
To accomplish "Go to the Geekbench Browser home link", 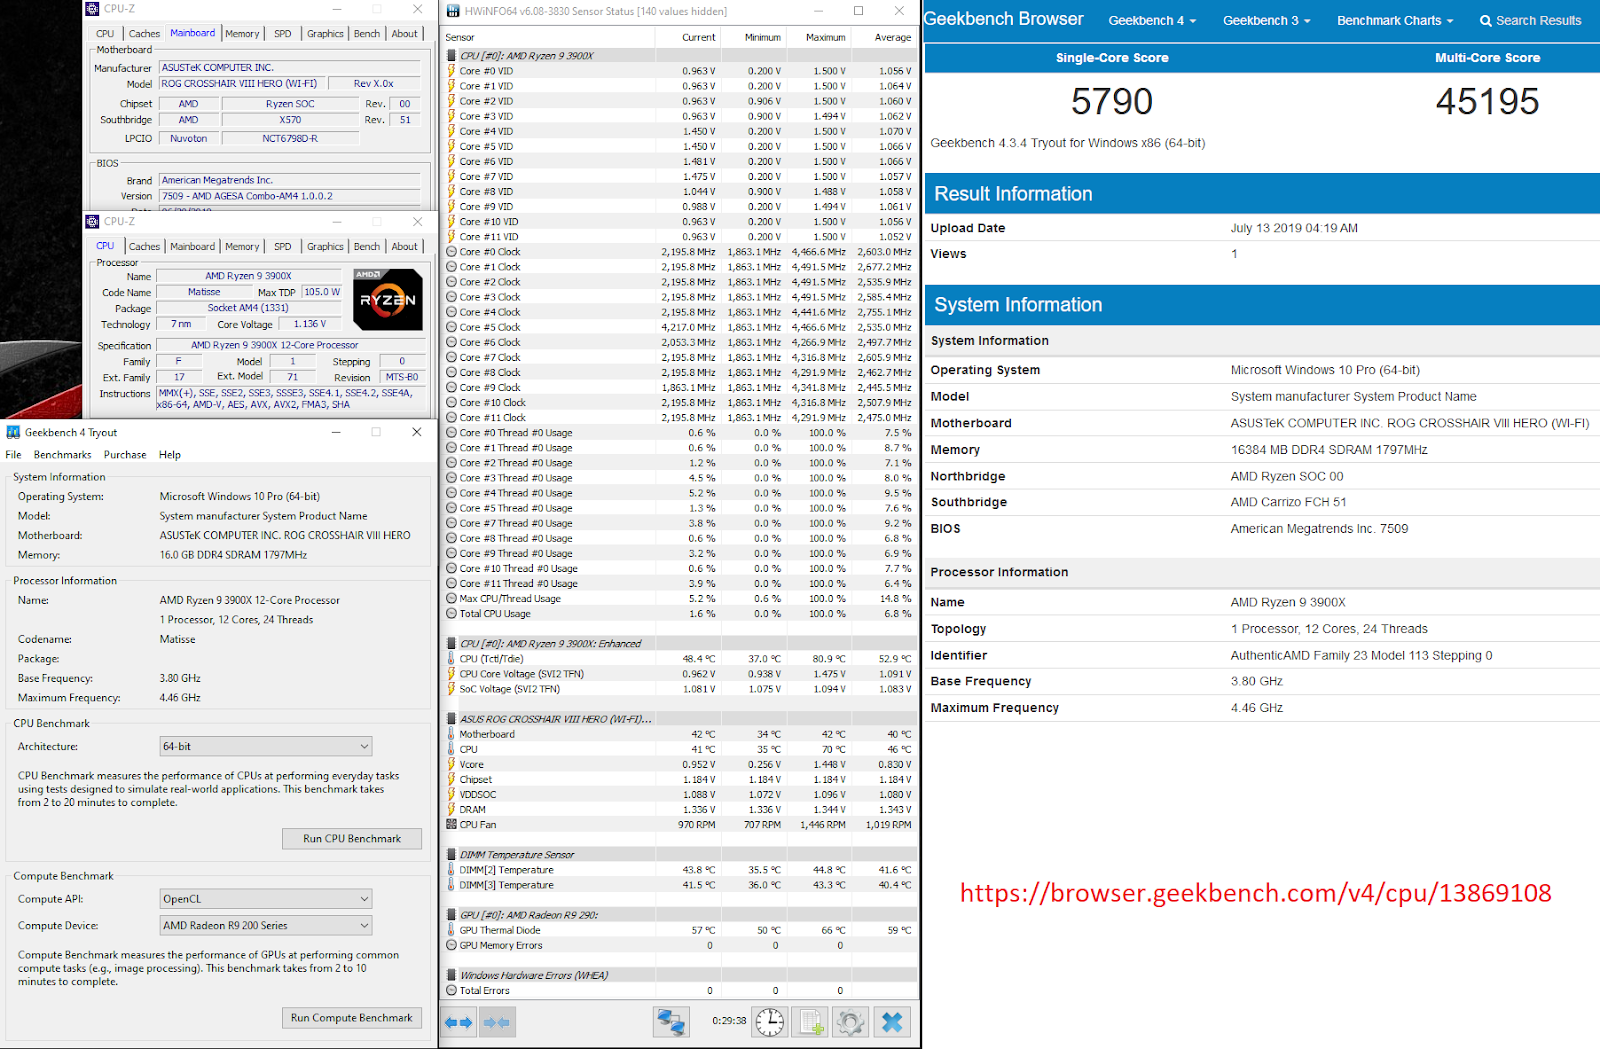I will (x=1003, y=19).
